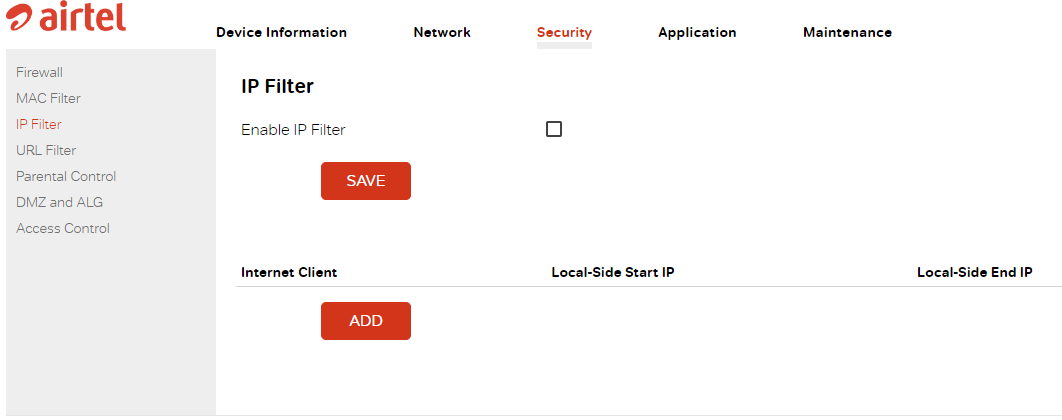Click the red SAVE button
Image resolution: width=1062 pixels, height=420 pixels.
coord(366,181)
